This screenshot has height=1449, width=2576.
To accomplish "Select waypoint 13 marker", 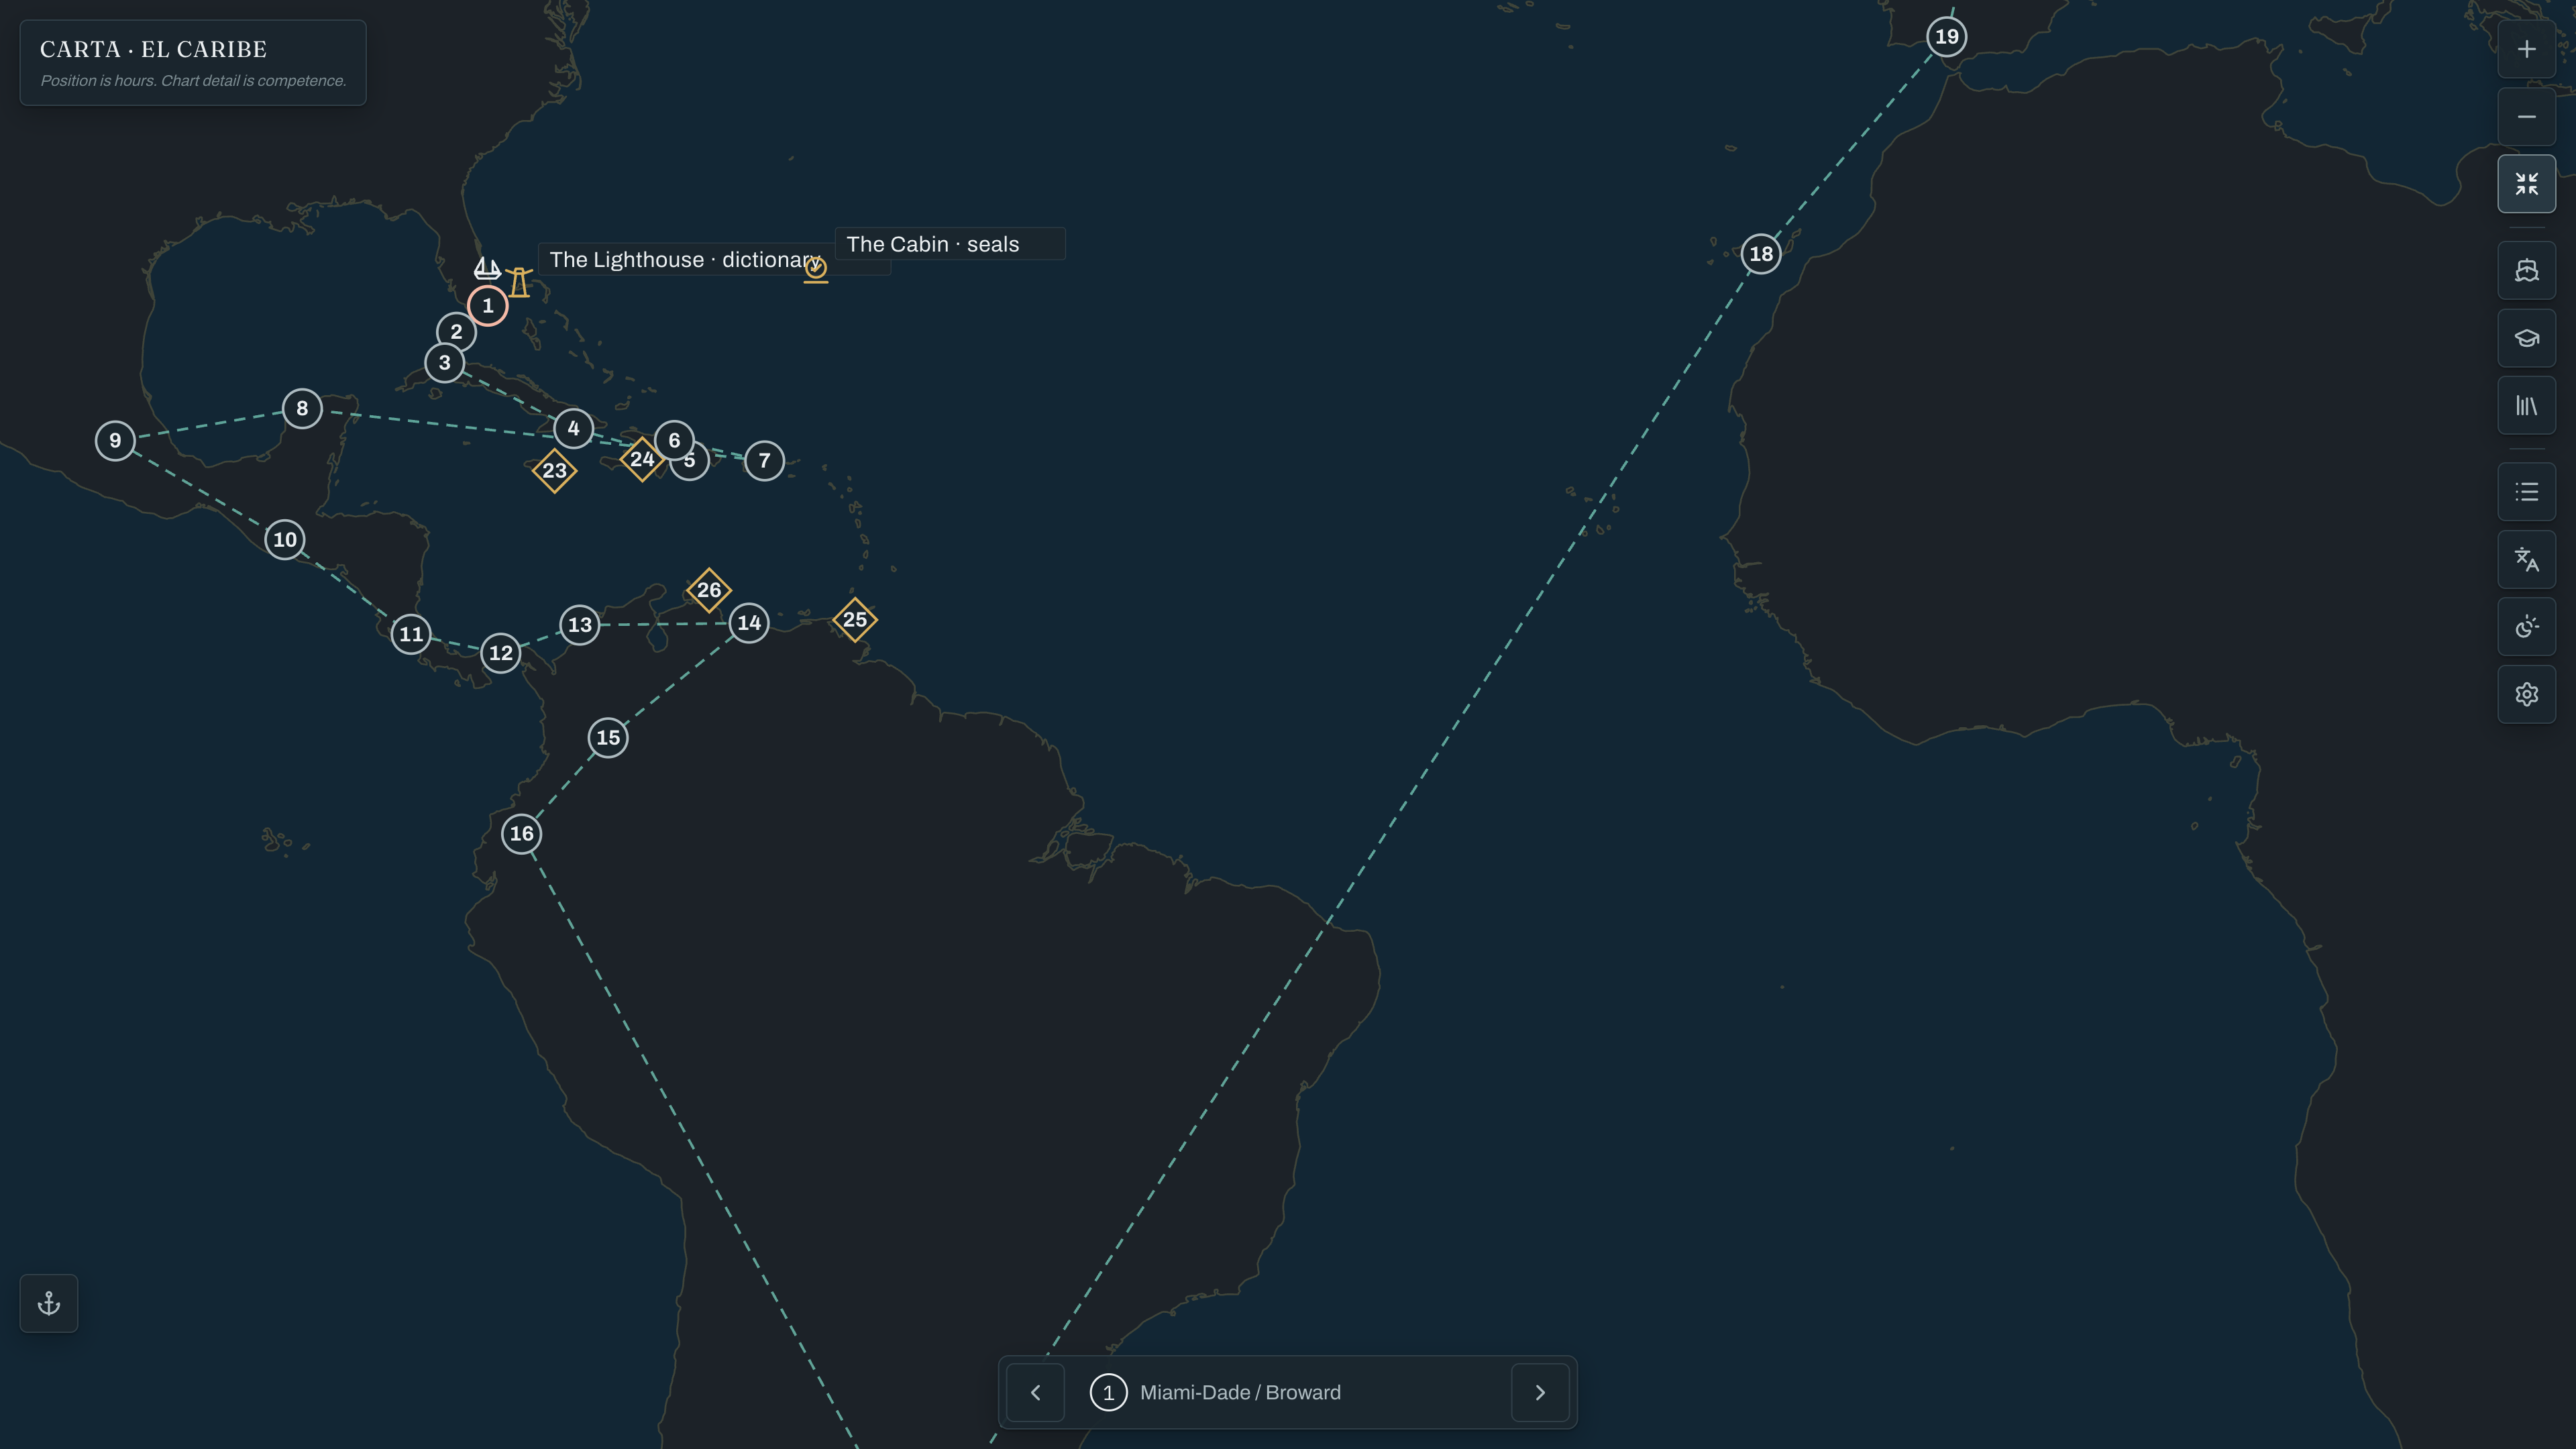I will 580,625.
